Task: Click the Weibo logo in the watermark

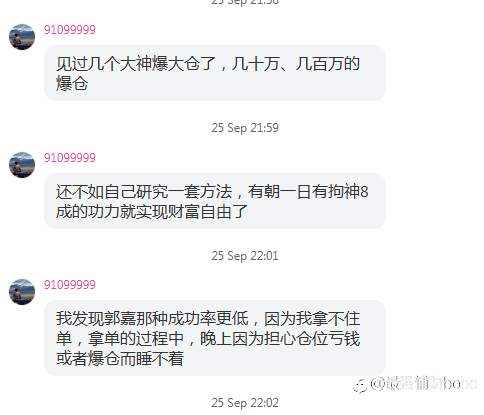Action: [361, 386]
